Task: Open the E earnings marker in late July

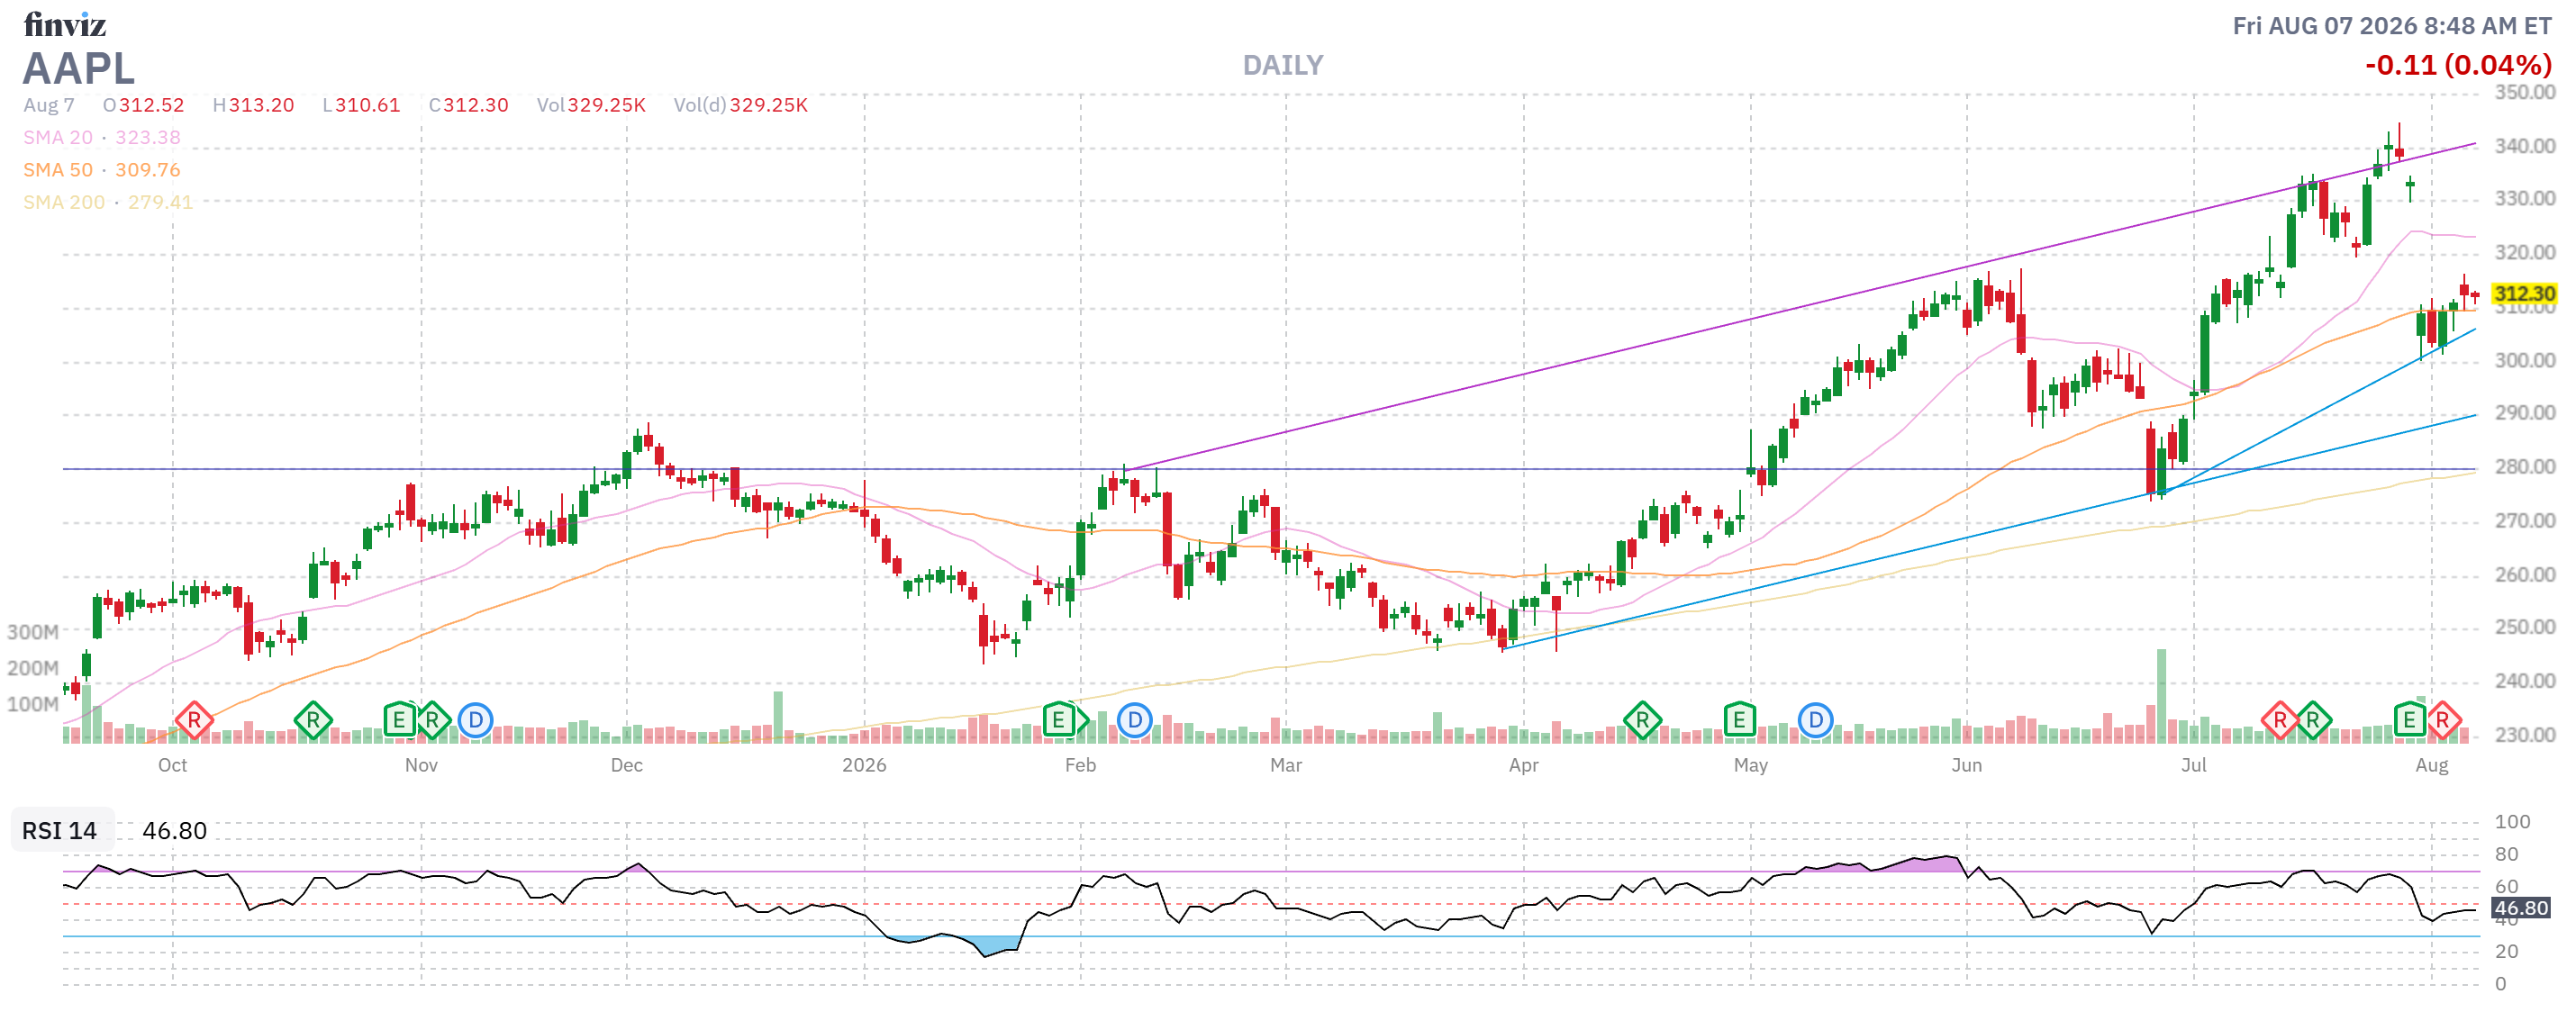Action: [x=2409, y=720]
